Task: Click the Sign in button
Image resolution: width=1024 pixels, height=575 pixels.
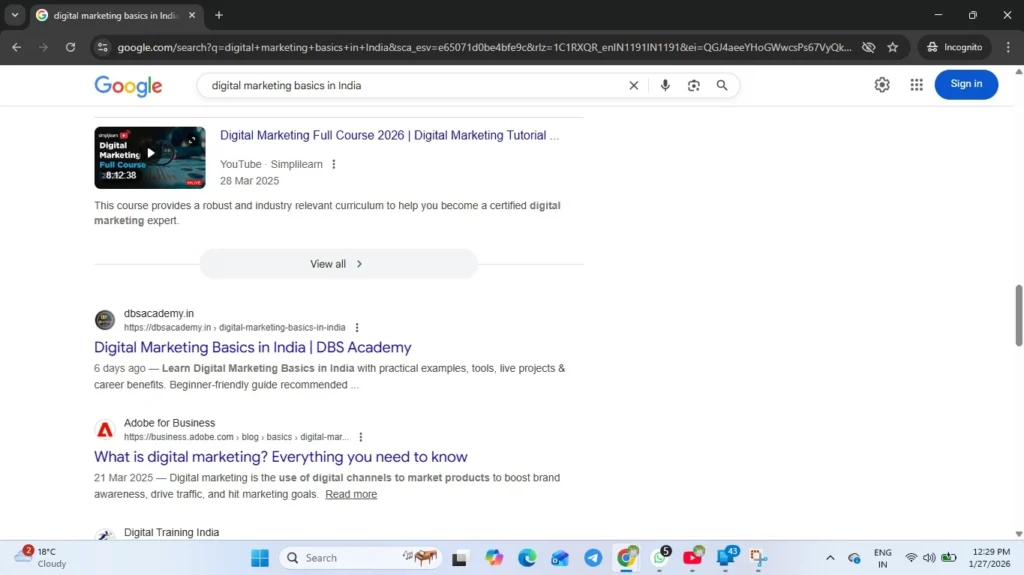Action: tap(966, 84)
